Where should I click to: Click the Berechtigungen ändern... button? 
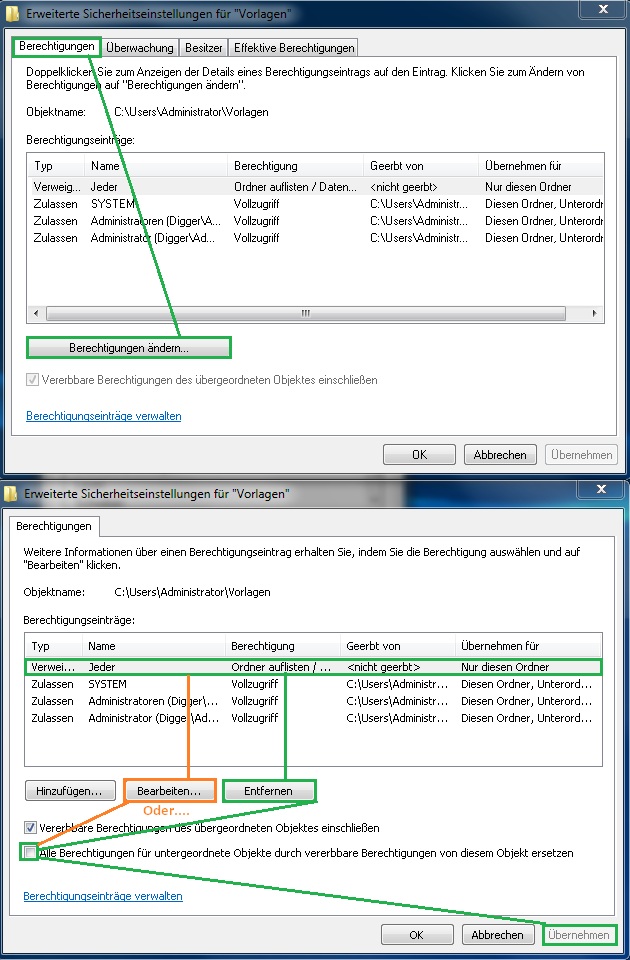pyautogui.click(x=129, y=348)
